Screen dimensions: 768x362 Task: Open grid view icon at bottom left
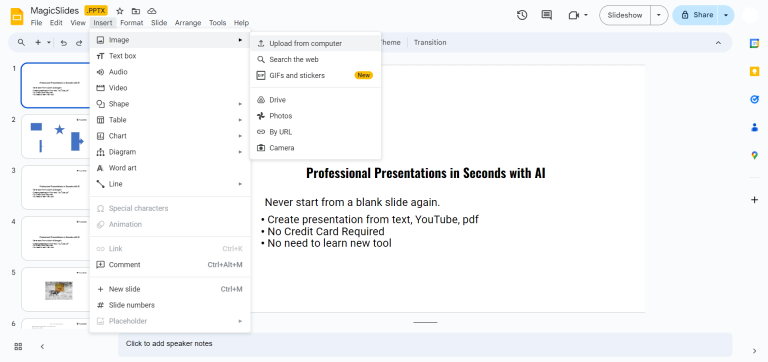coord(18,346)
